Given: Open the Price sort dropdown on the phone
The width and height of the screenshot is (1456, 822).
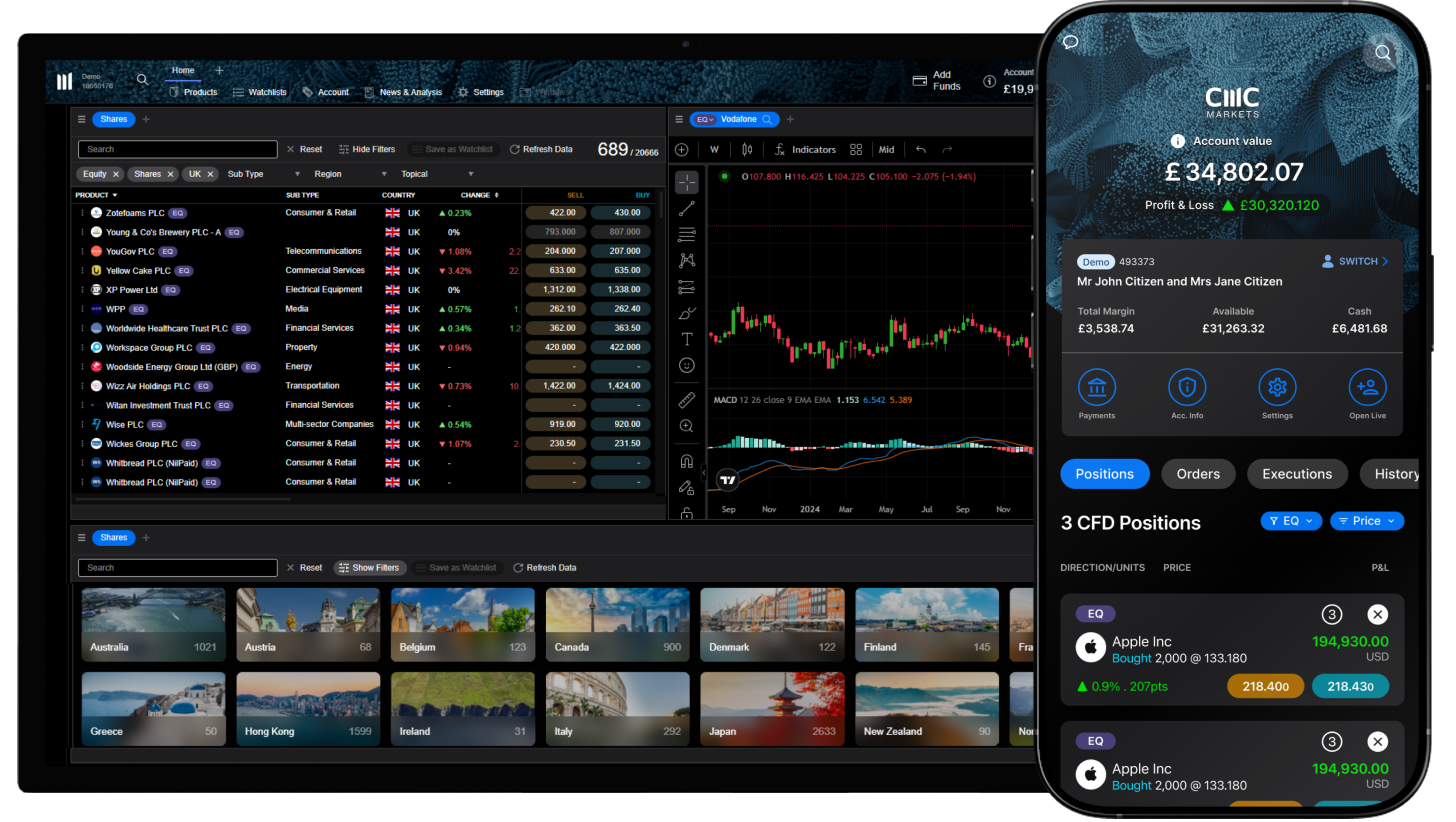Looking at the screenshot, I should coord(1366,521).
